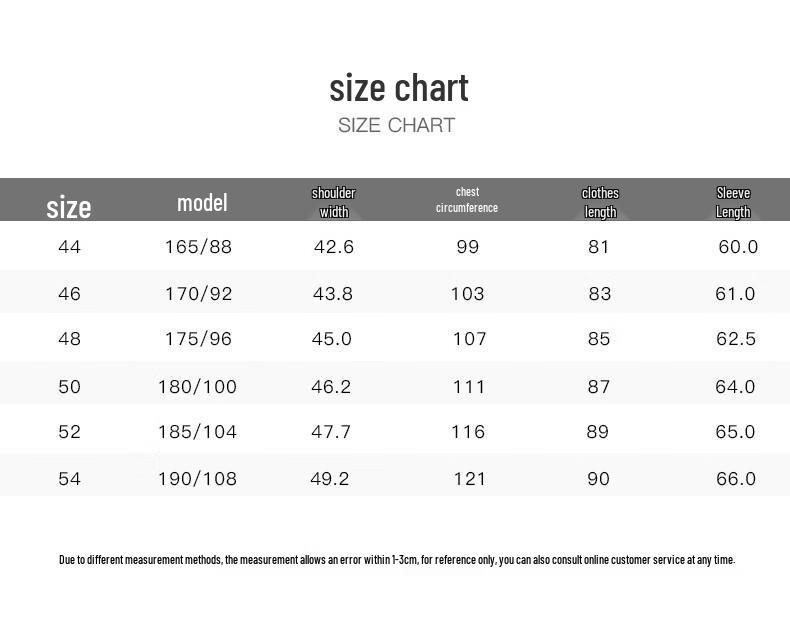Click the uppercase "SIZE CHART" subtitle
This screenshot has width=790, height=622.
(x=396, y=125)
